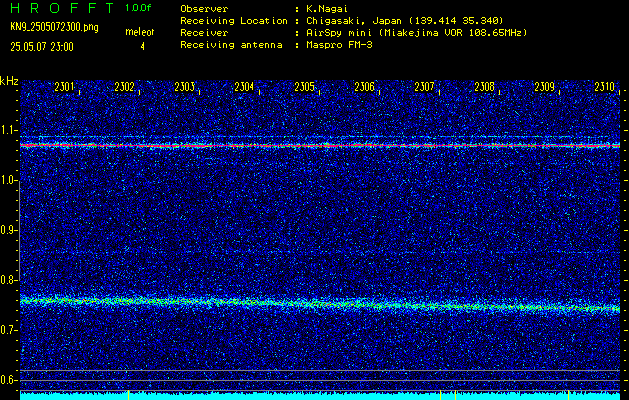Select the version label 1.0.0f
Viewport: 629px width, 400px height.
pos(138,8)
